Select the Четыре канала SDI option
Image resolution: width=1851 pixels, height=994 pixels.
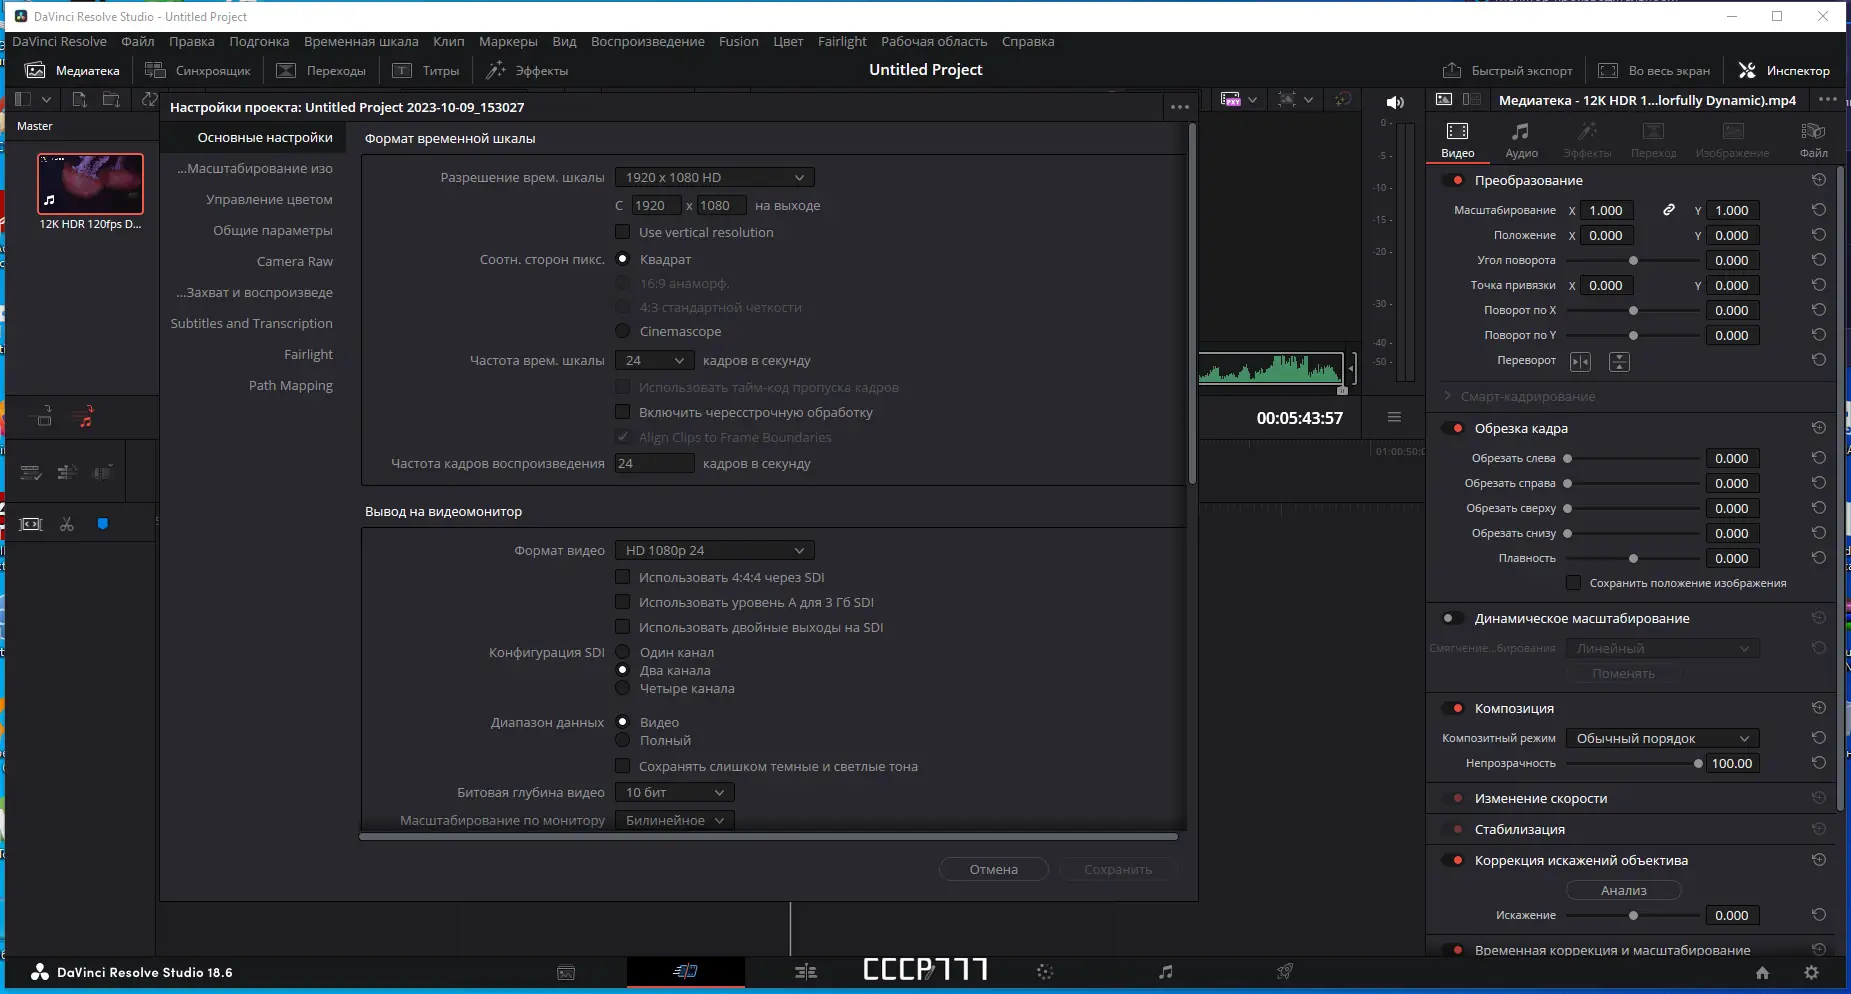[x=622, y=688]
